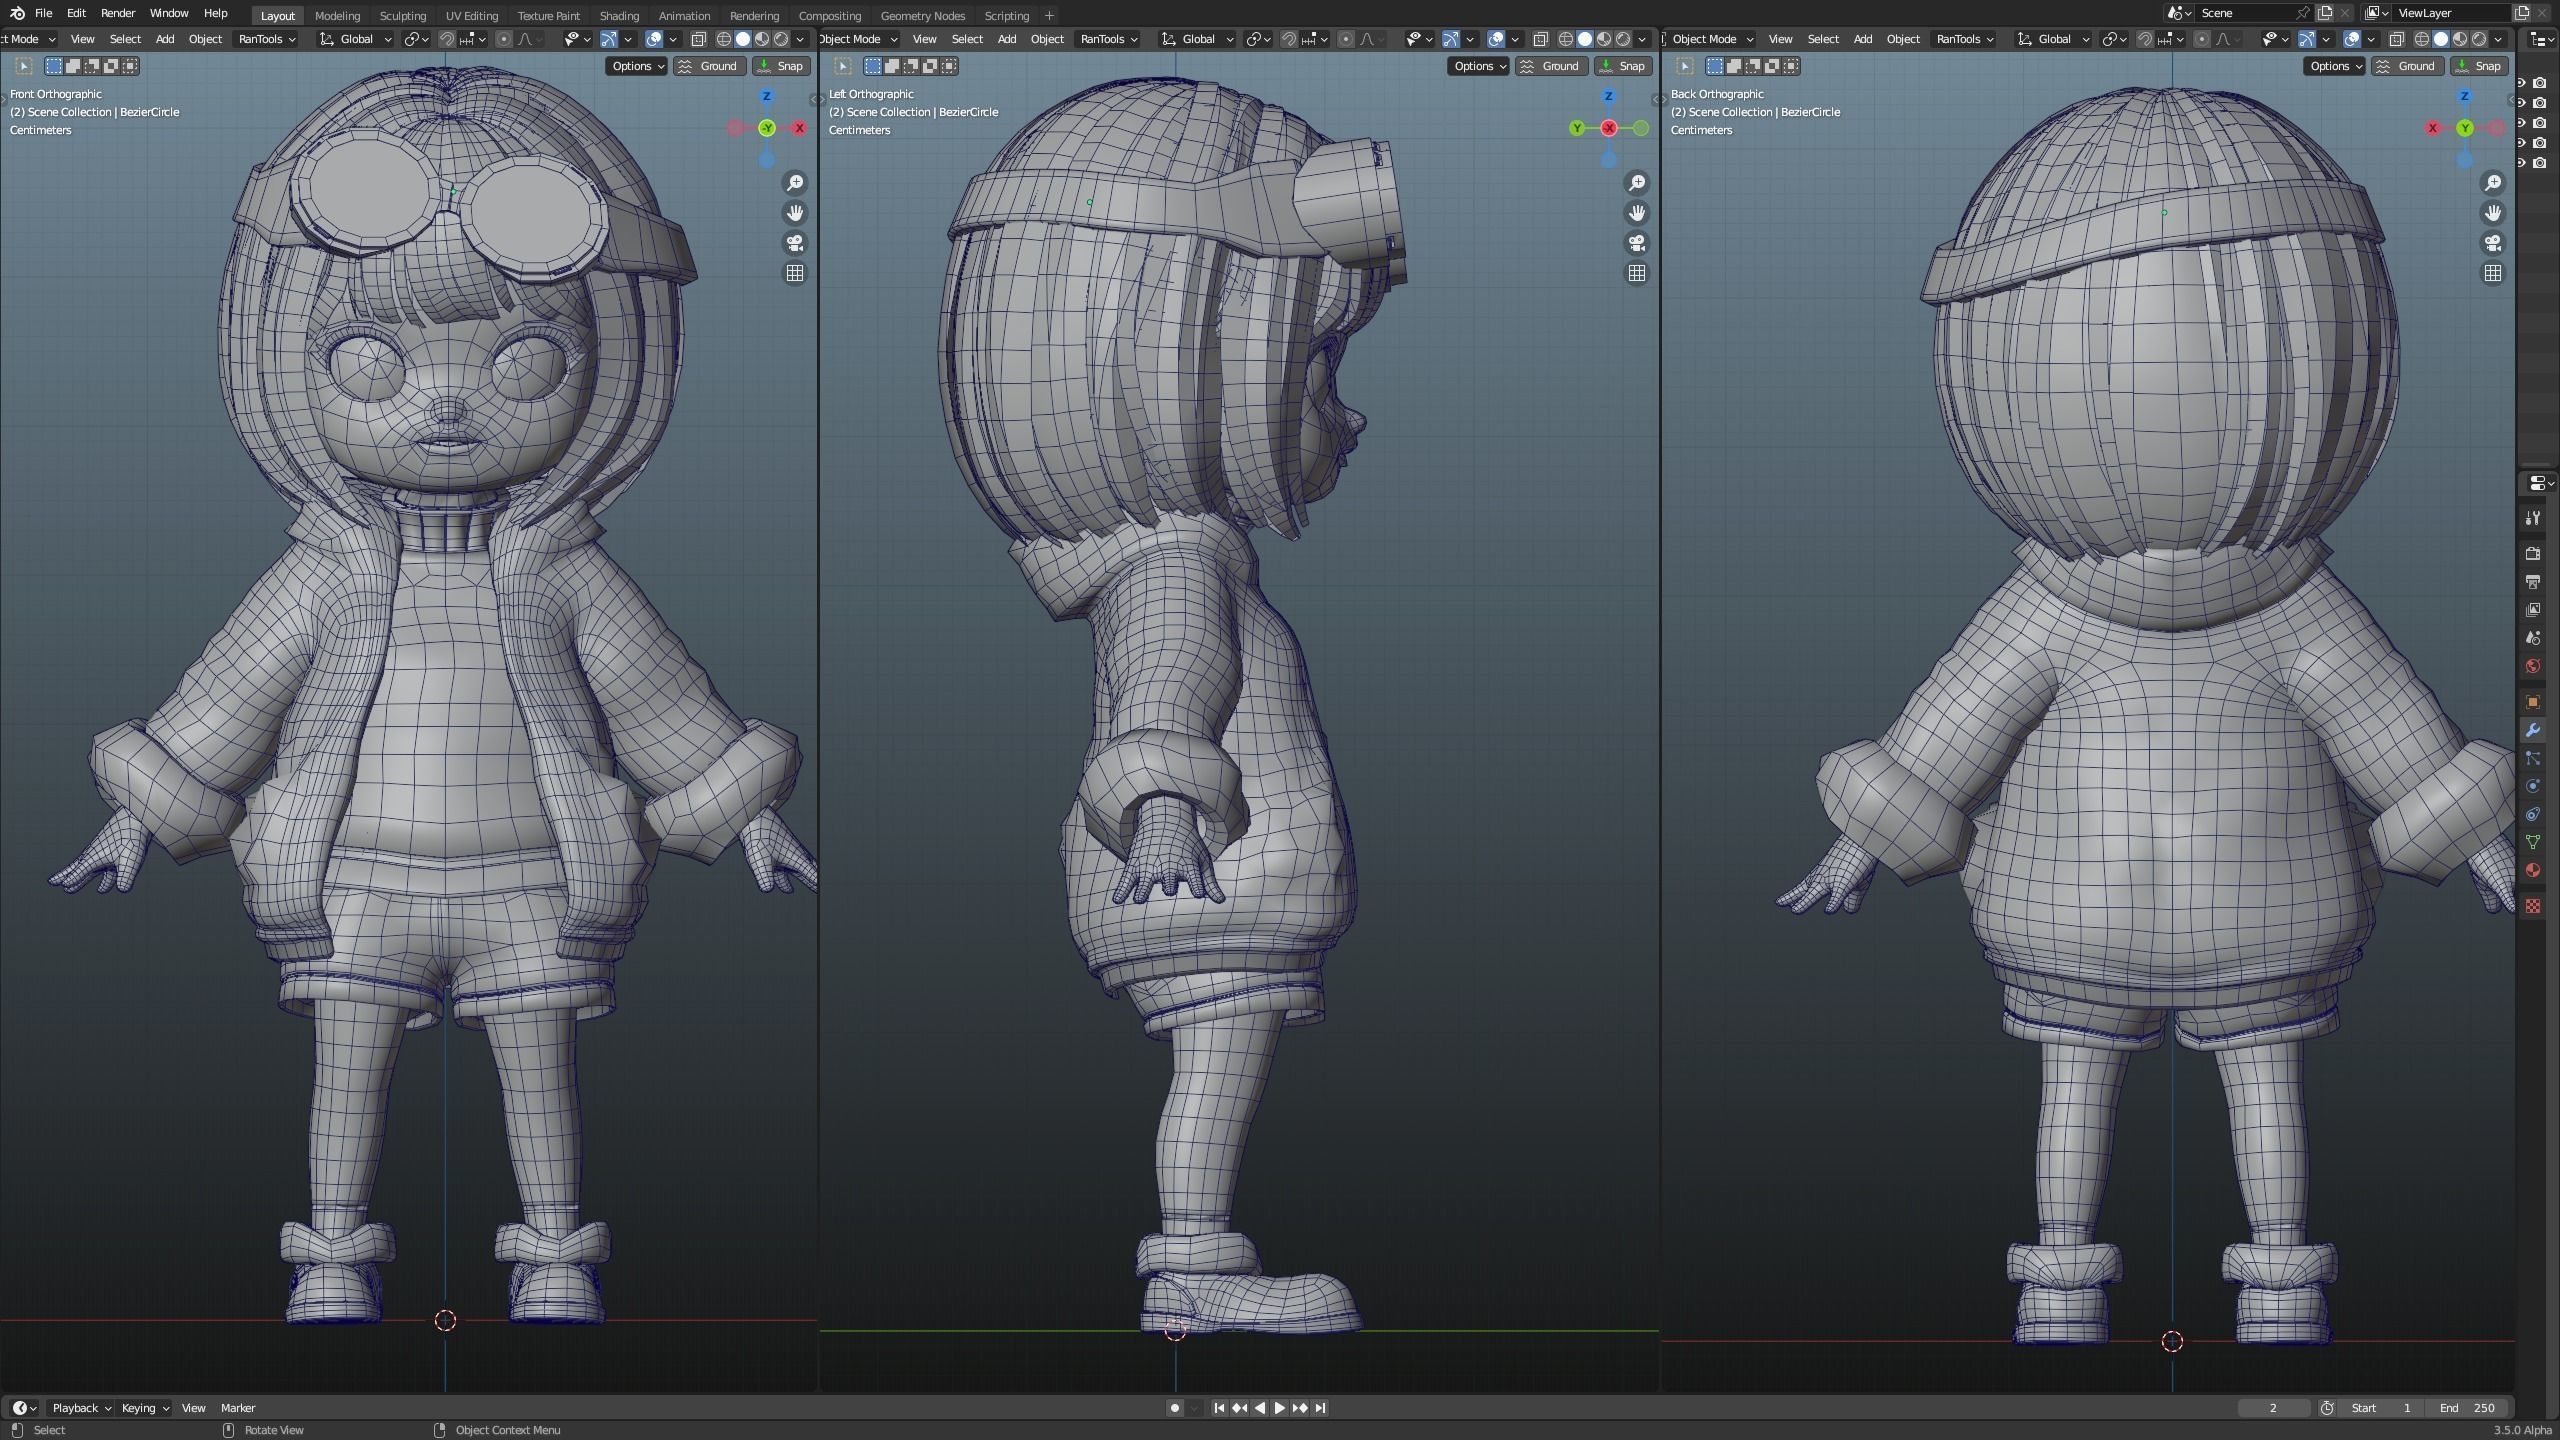Viewport: 2560px width, 1440px height.
Task: Toggle gizmo display in the Front viewport header
Action: tap(608, 39)
